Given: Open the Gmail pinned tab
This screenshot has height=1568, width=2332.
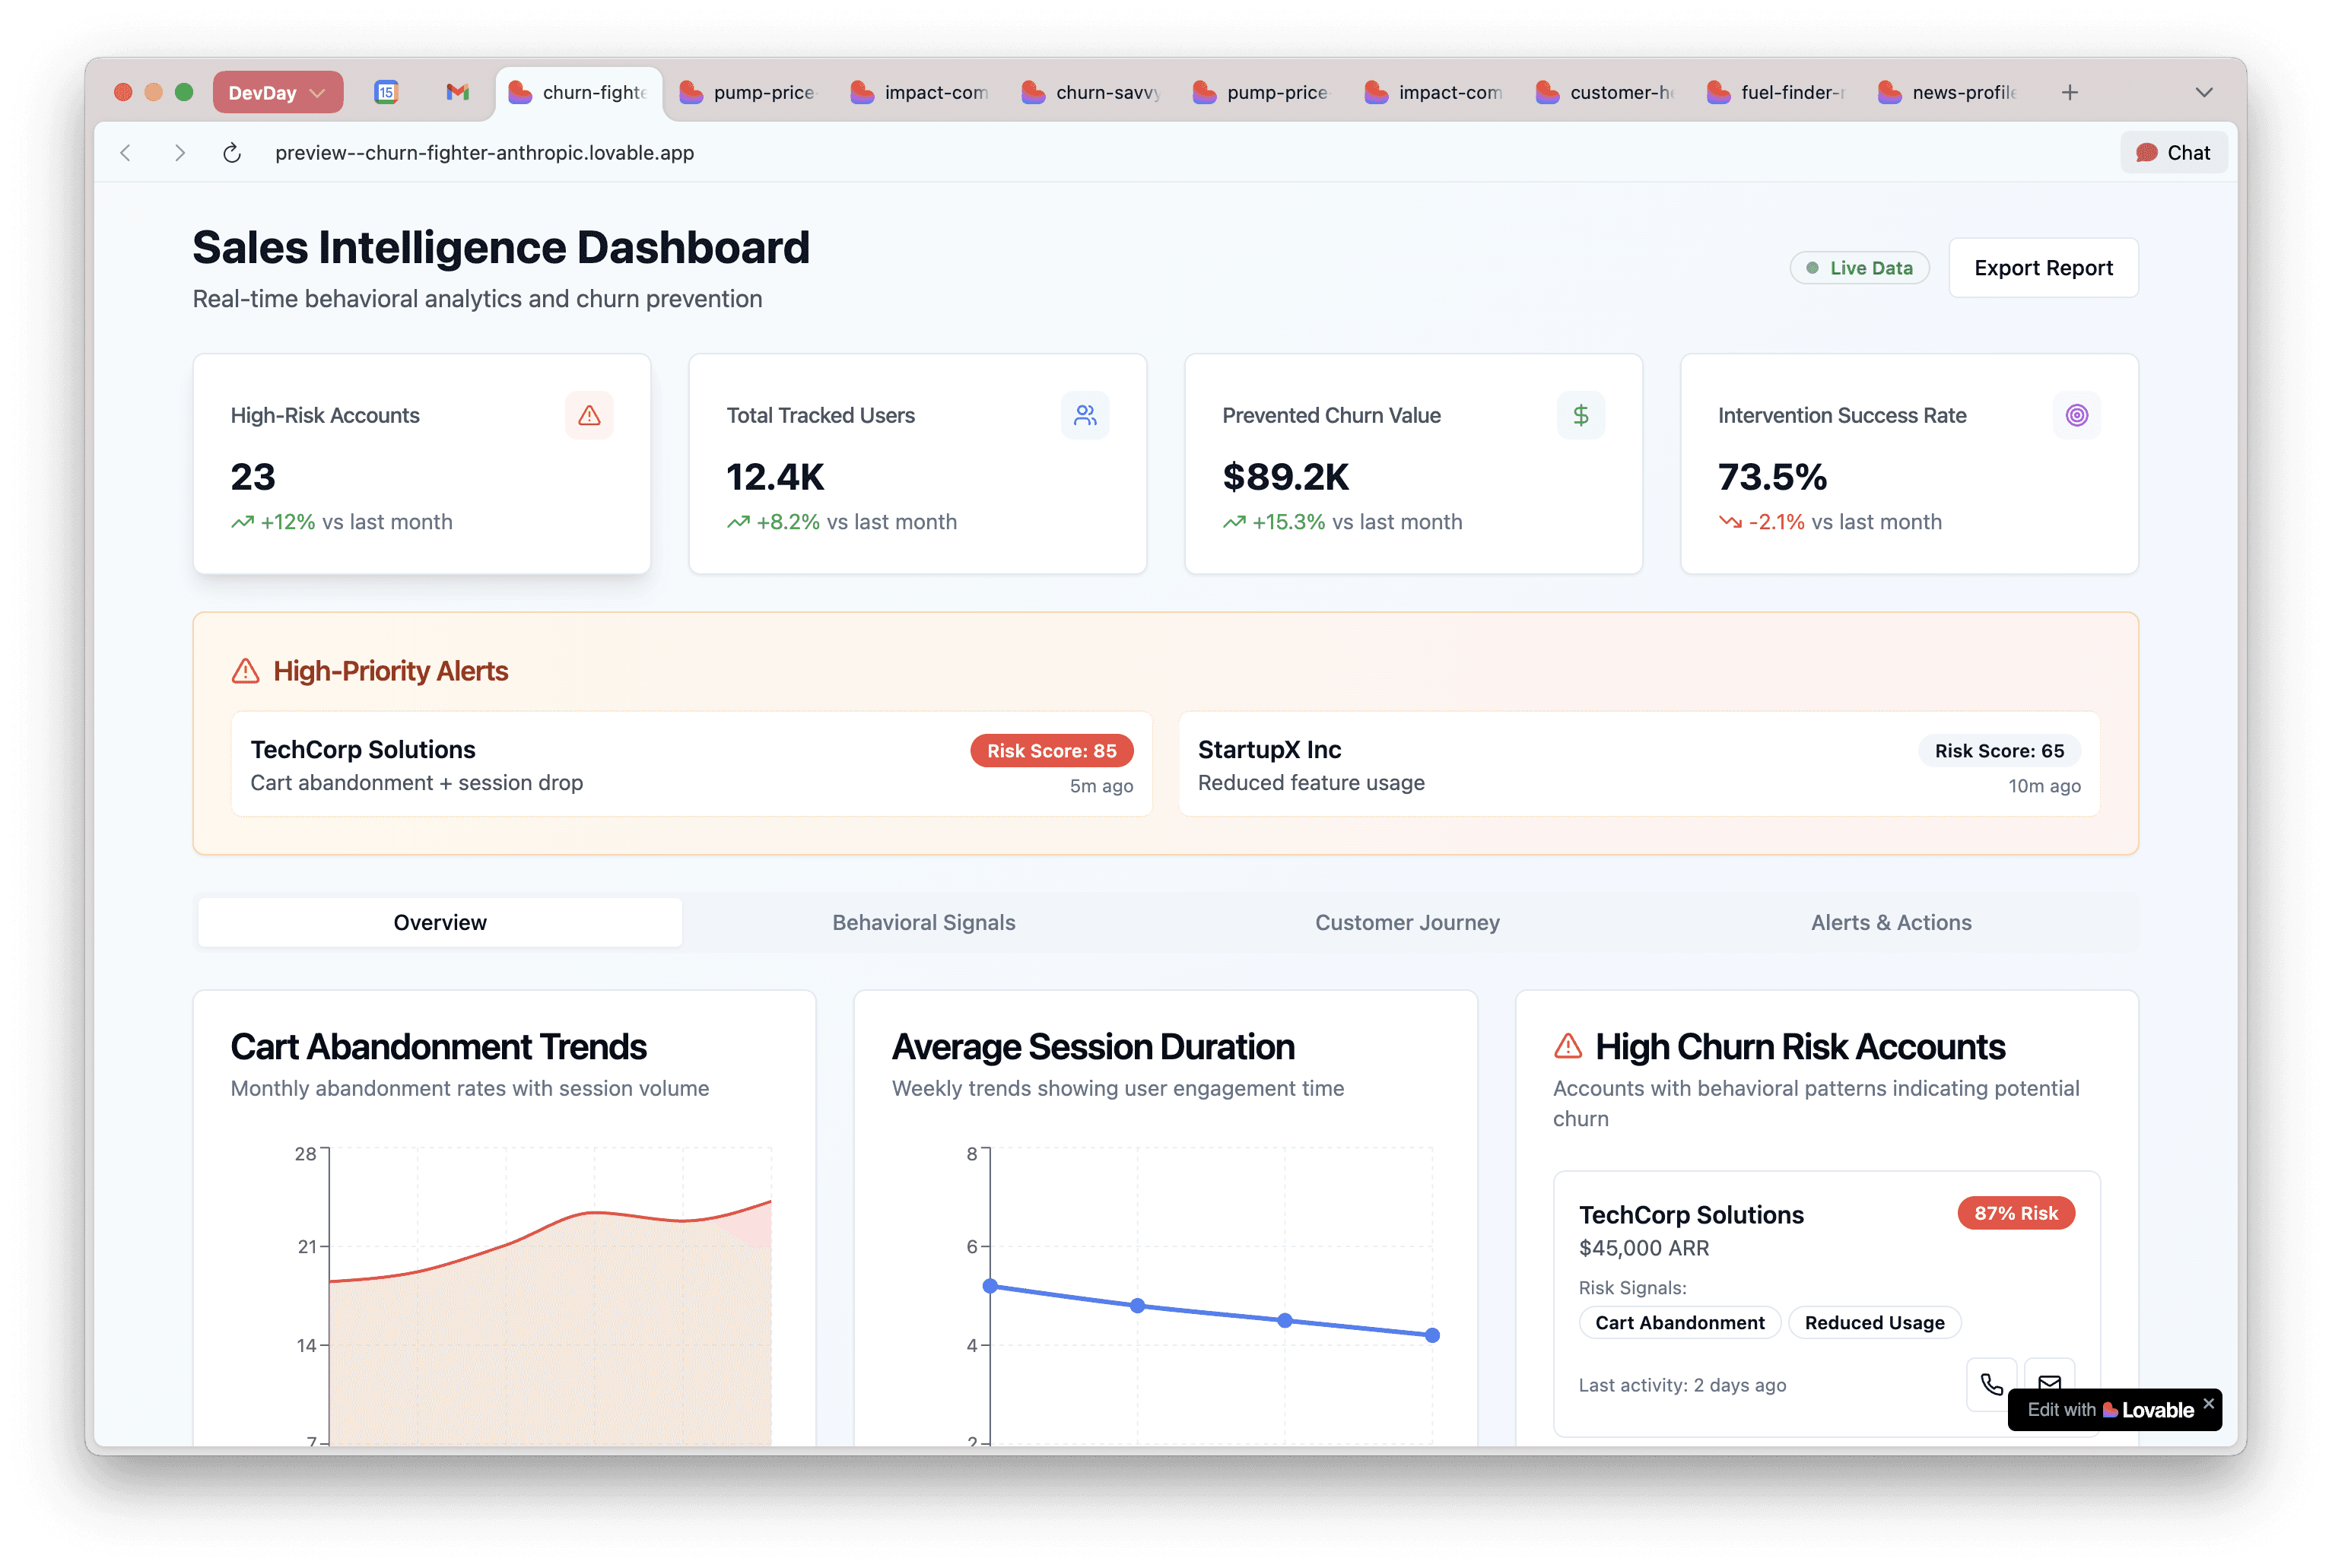Looking at the screenshot, I should 457,92.
